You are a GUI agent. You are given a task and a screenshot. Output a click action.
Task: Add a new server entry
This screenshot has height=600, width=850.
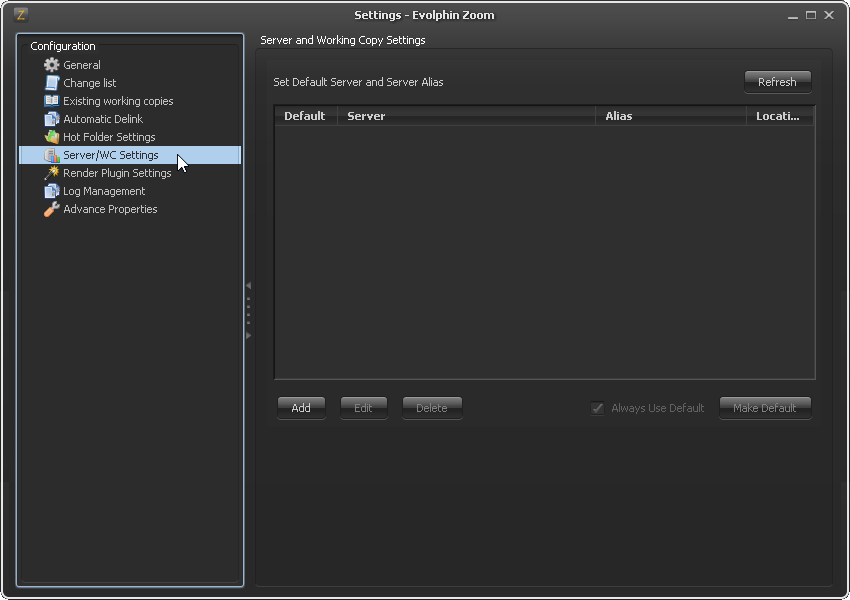pos(301,408)
